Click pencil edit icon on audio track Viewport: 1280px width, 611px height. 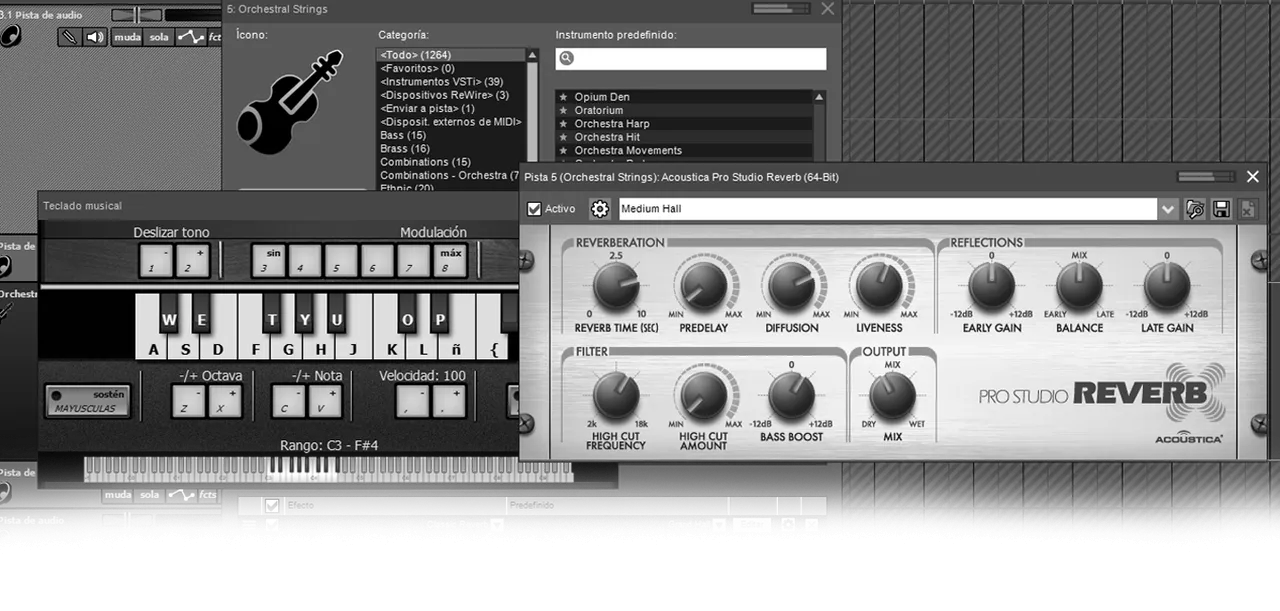(69, 37)
